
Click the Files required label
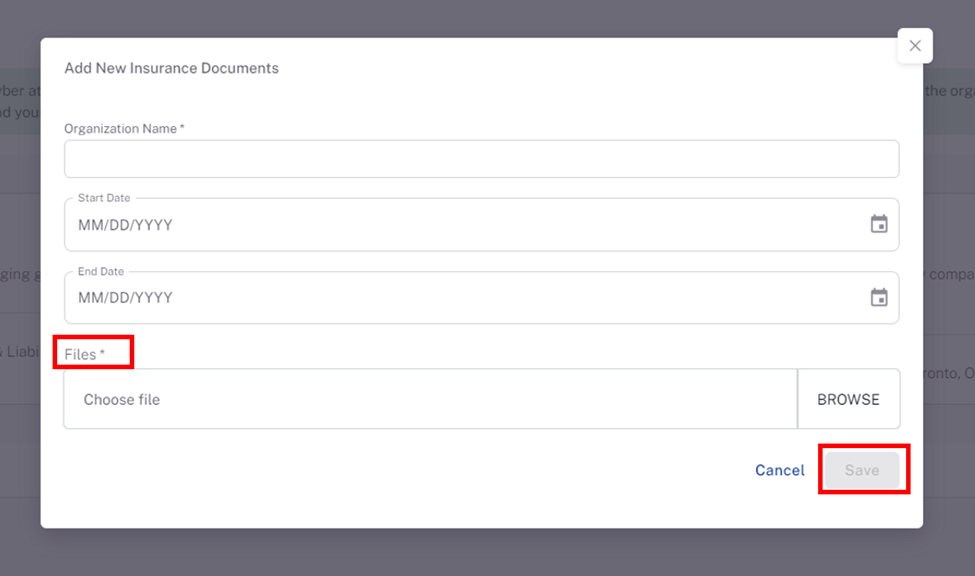coord(85,354)
